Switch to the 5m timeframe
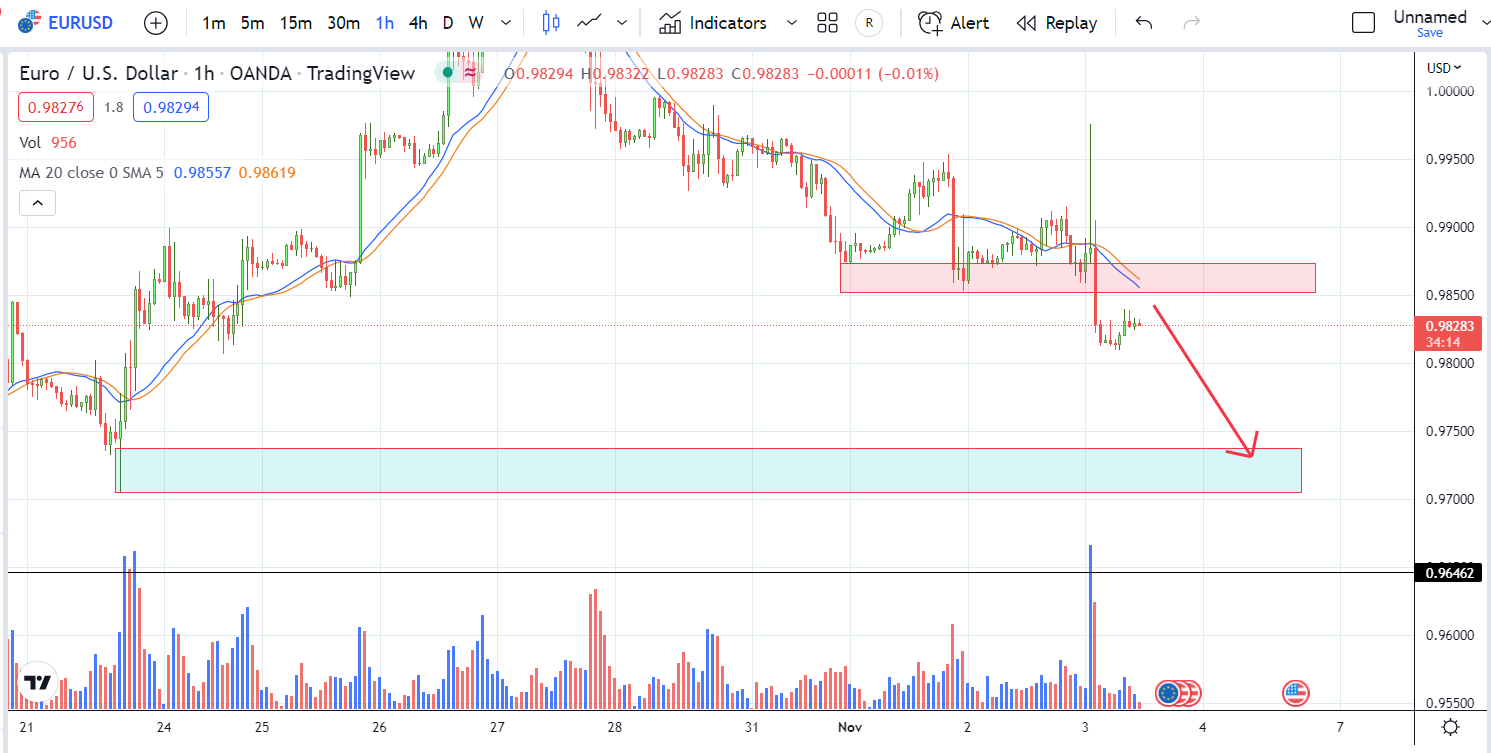 [x=252, y=22]
